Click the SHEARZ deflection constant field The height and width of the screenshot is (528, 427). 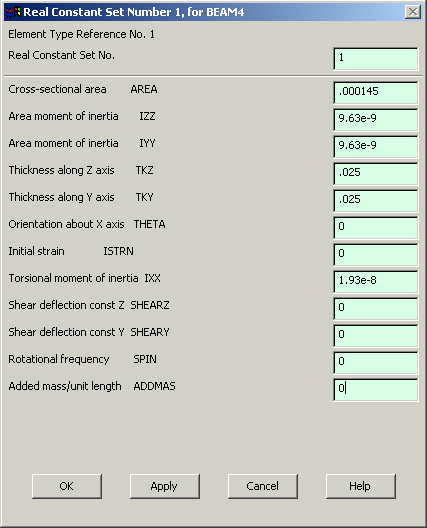pos(375,308)
